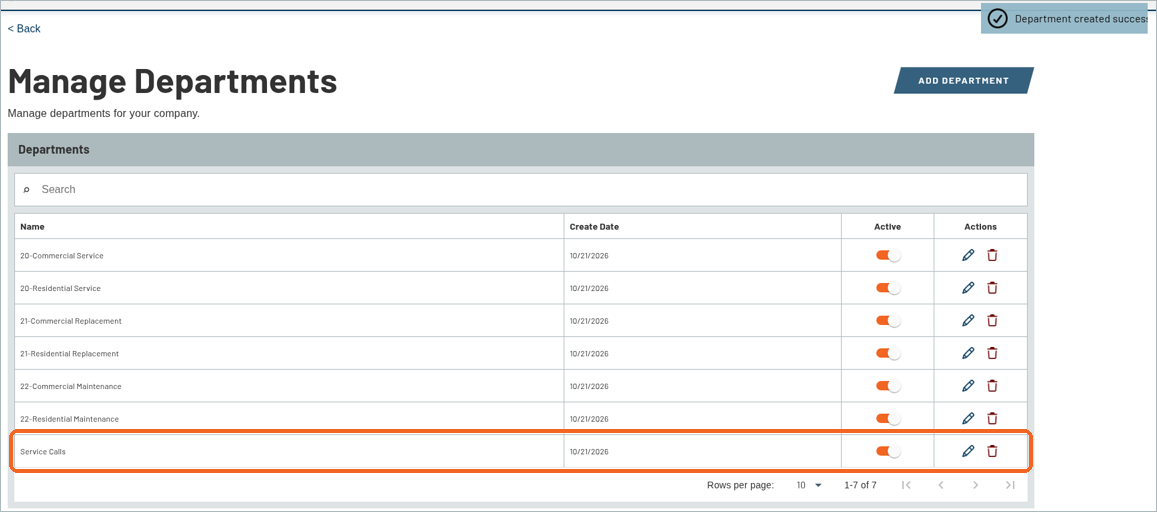
Task: Edit the 21-Commercial Replacement department
Action: tap(968, 320)
